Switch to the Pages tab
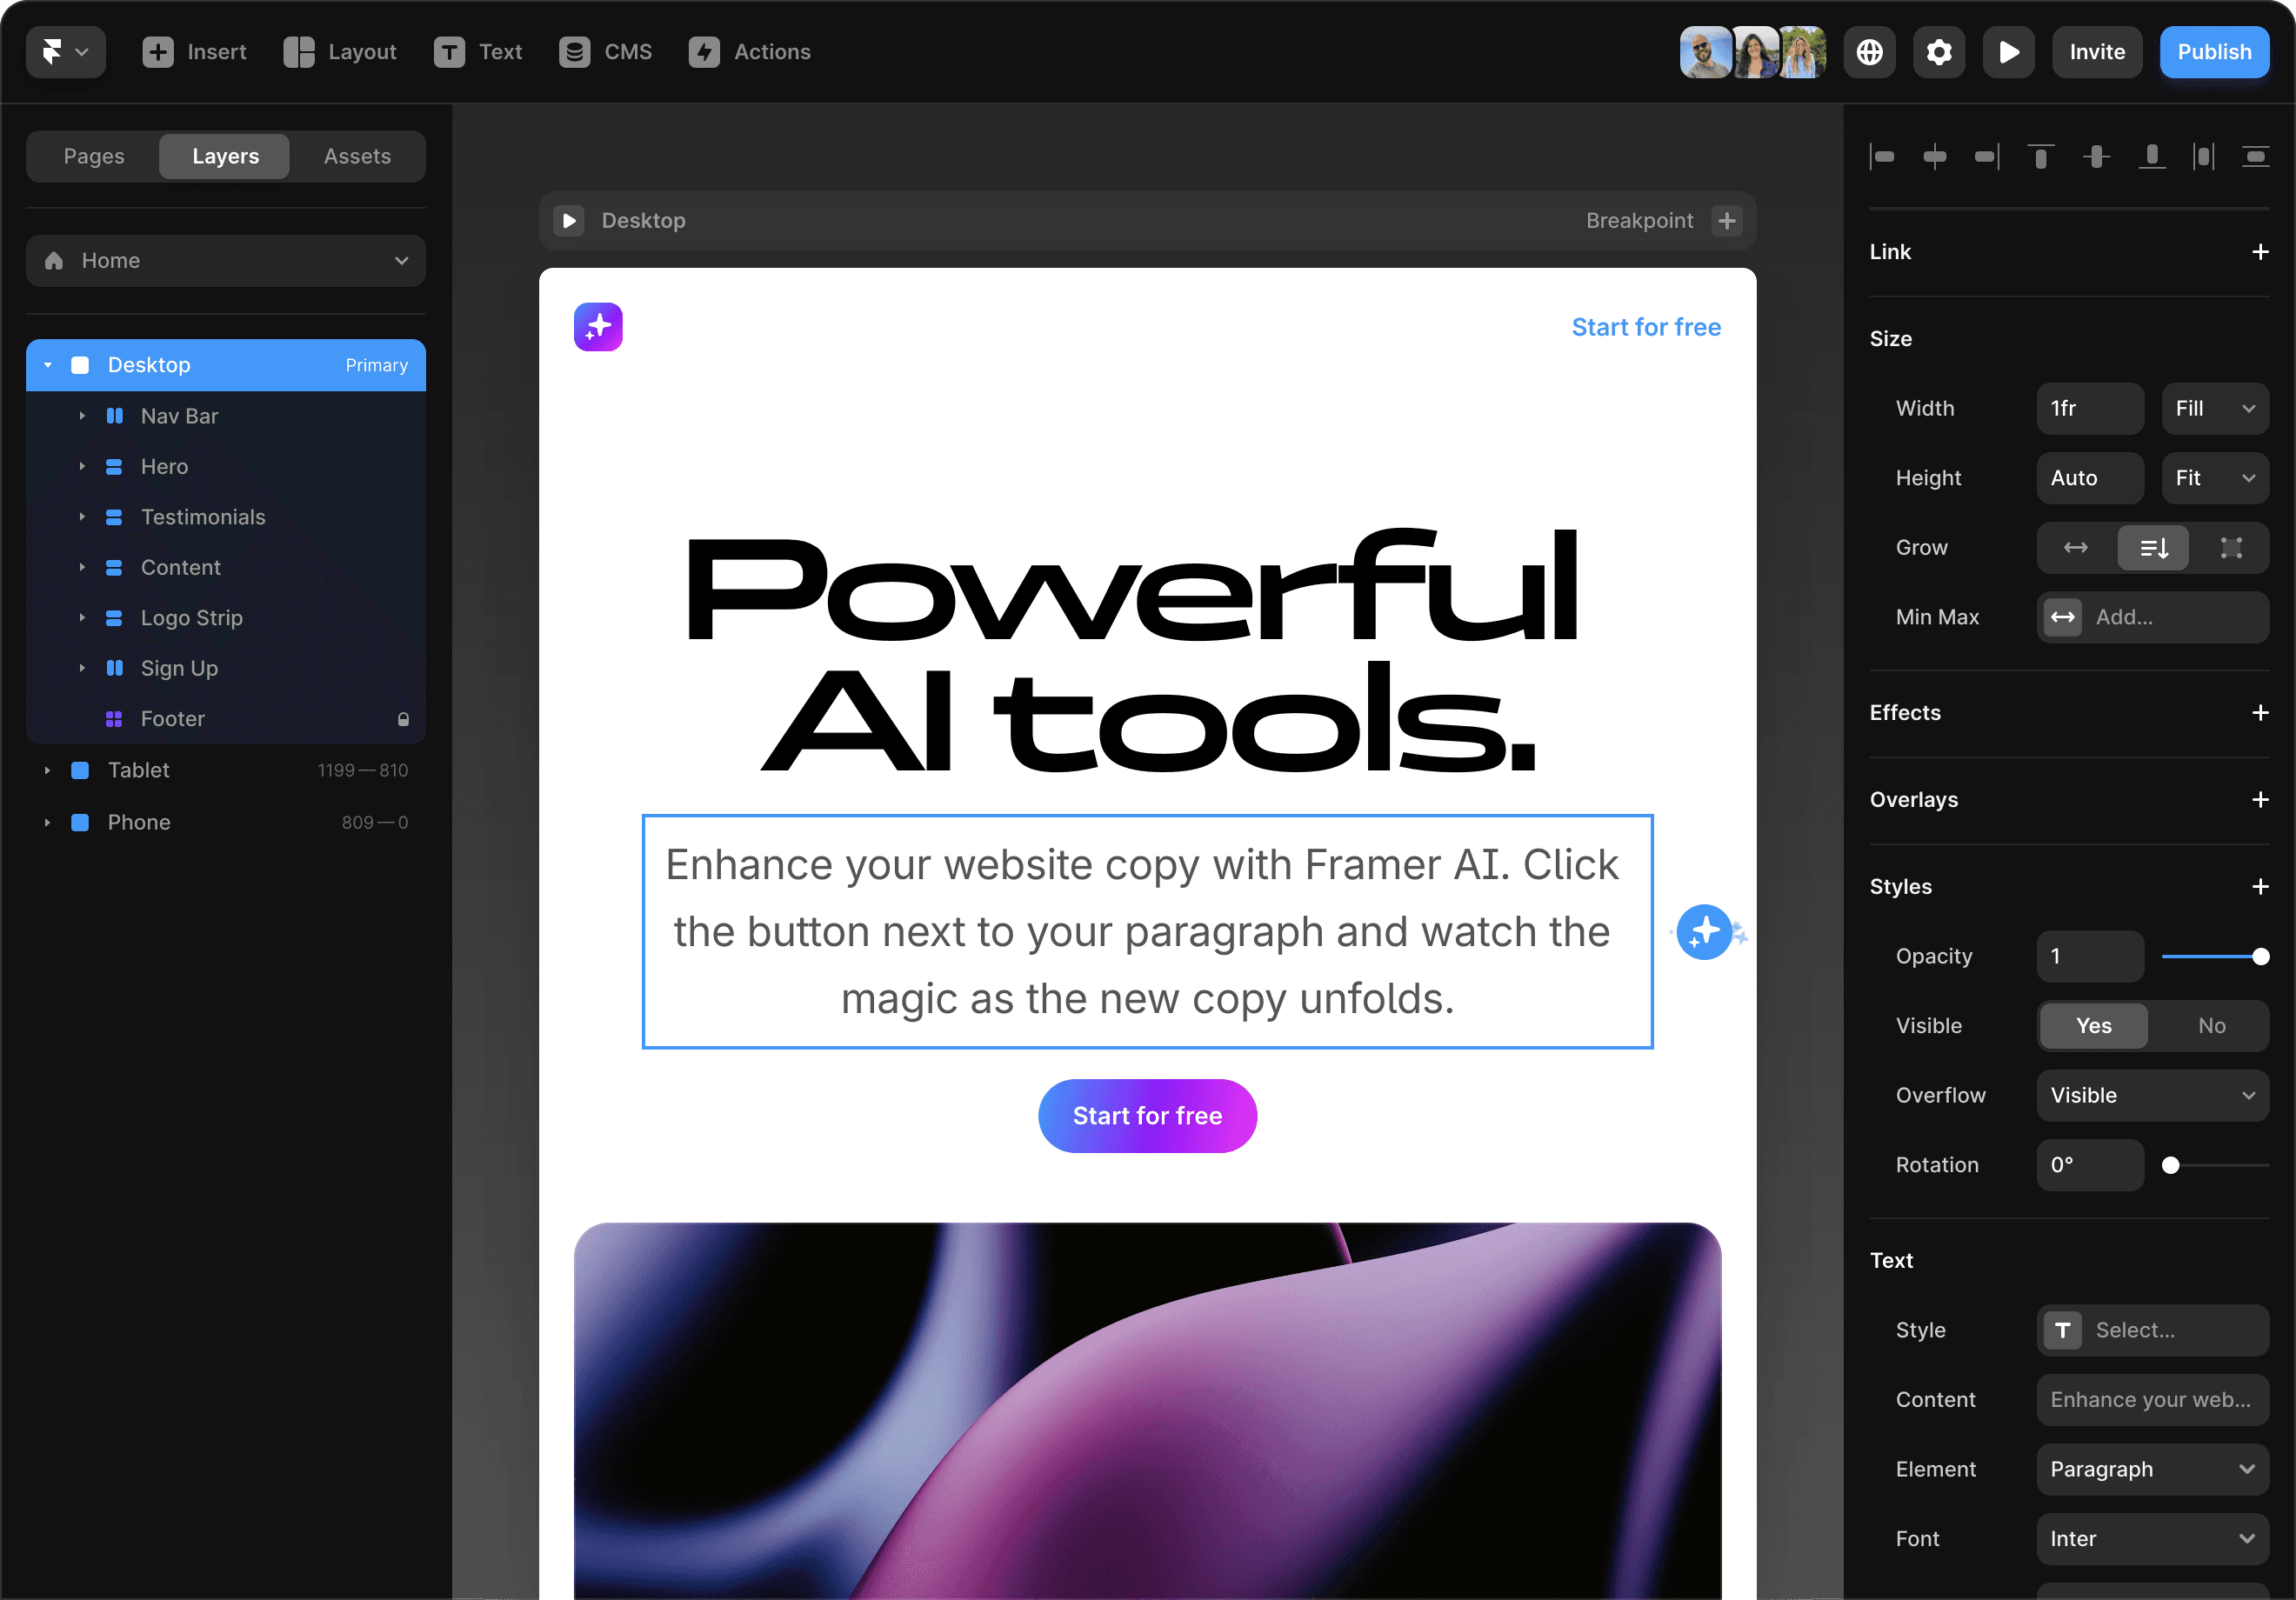Screen dimensions: 2296x1600 coord(93,156)
